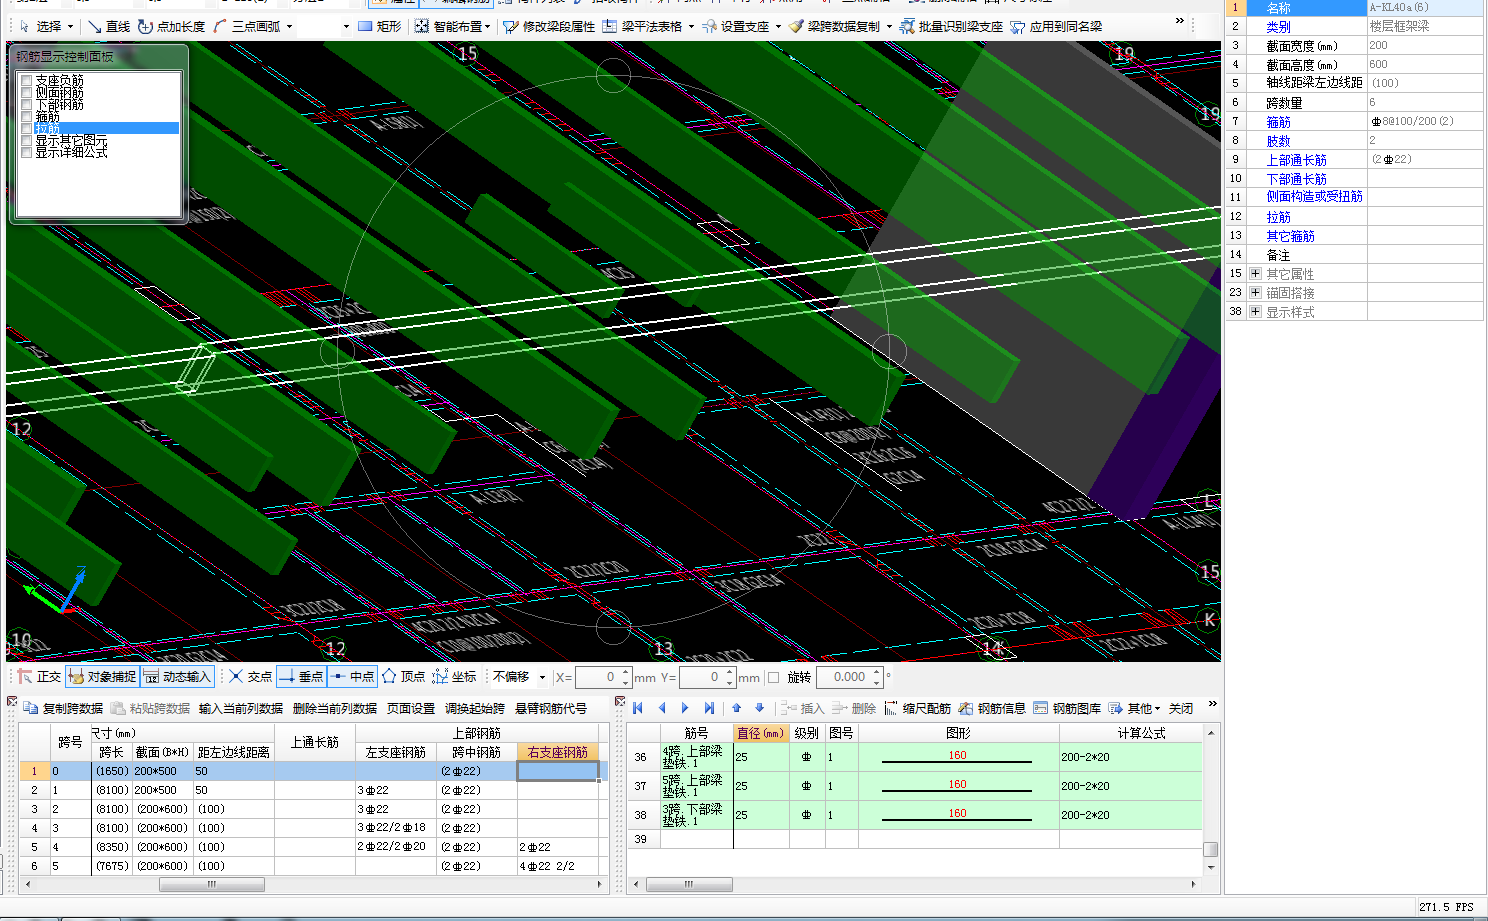This screenshot has height=921, width=1488.
Task: Choose the 矩形 rectangle tool
Action: pyautogui.click(x=380, y=27)
